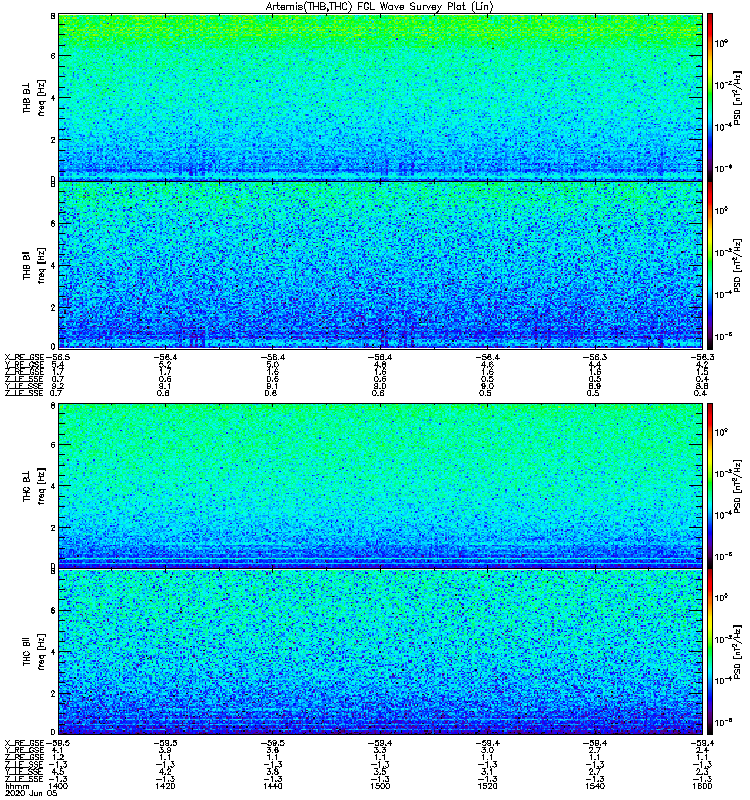This screenshot has width=750, height=800.
Task: Click the PSD [nT²/Hz] label beside THC B∥
Action: pyautogui.click(x=738, y=652)
